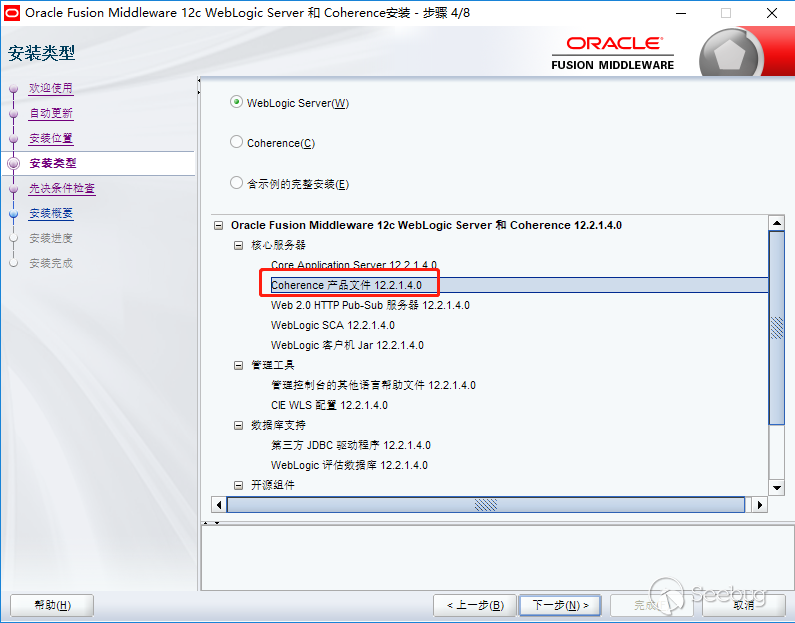This screenshot has width=795, height=623.
Task: Collapse the 管理工具 tree node
Action: (x=238, y=365)
